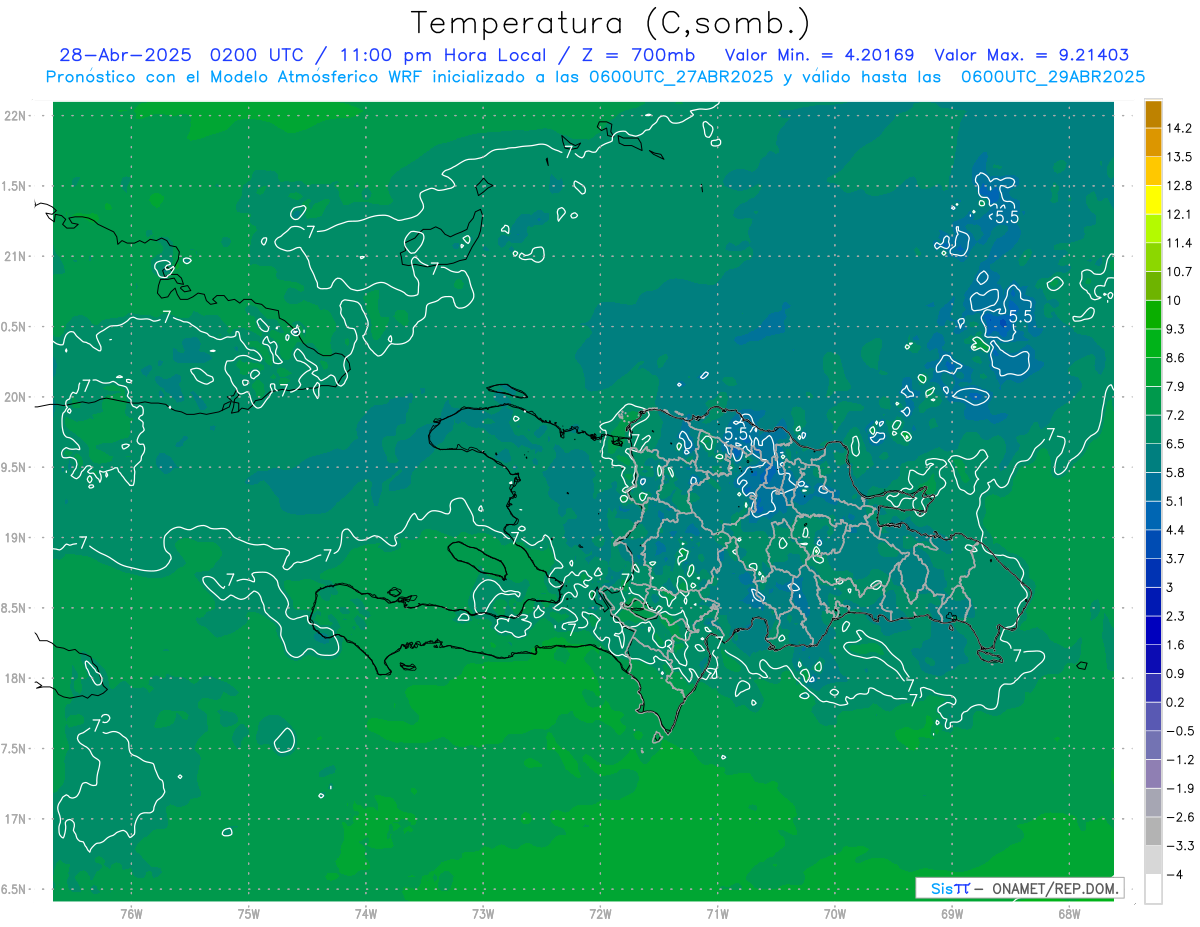Click the '6.5' colorbar value
This screenshot has height=927, width=1200.
pyautogui.click(x=1177, y=443)
